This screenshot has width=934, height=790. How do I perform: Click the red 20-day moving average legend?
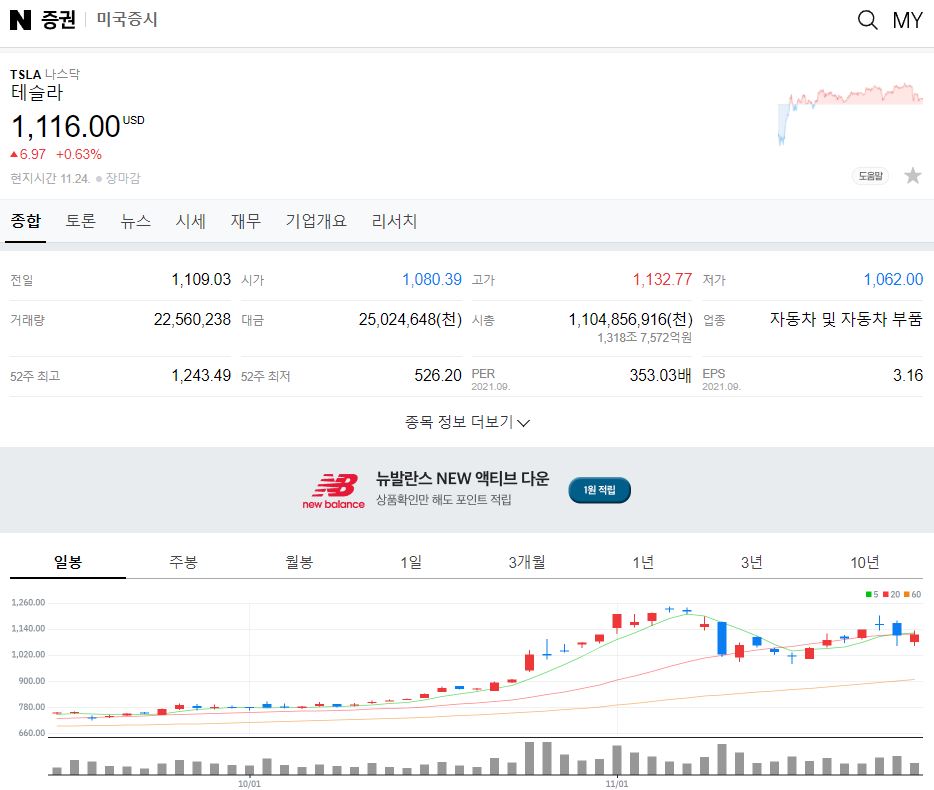[892, 594]
